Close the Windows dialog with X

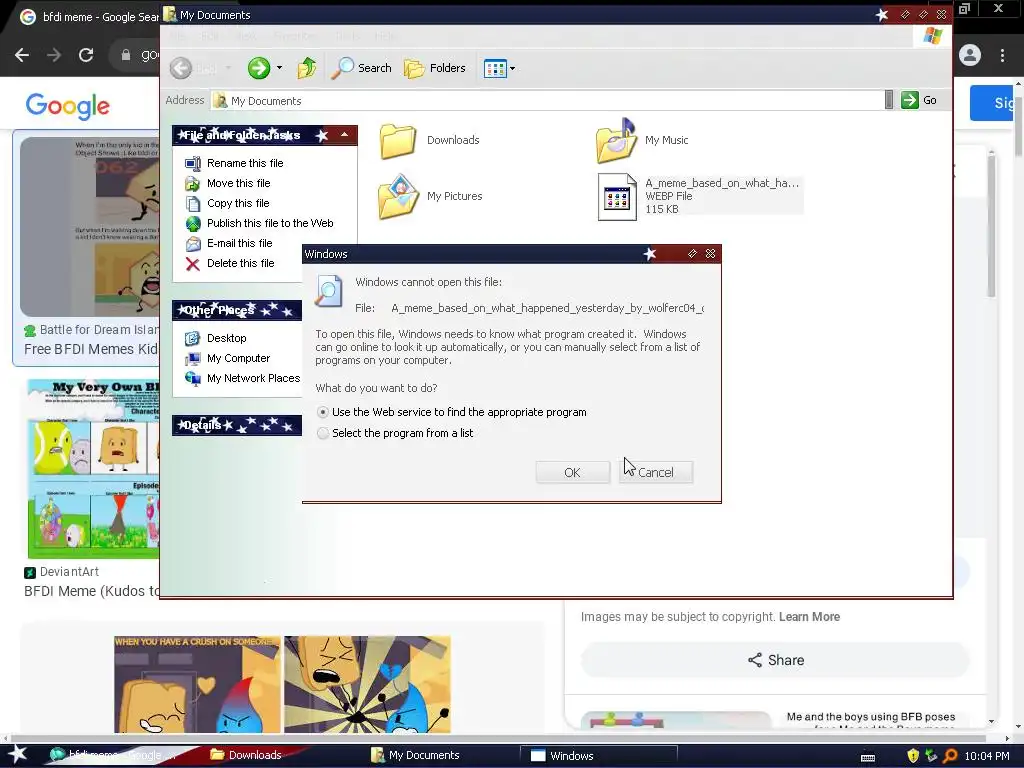pyautogui.click(x=710, y=254)
